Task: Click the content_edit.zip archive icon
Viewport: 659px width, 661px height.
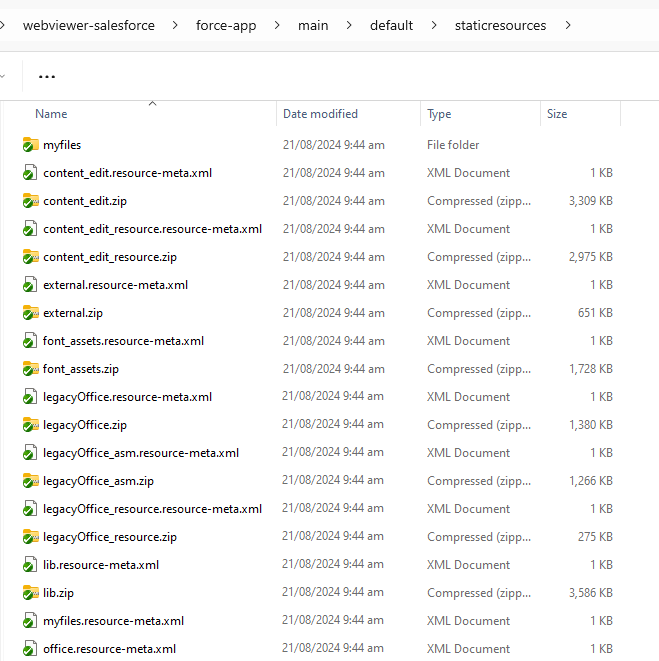Action: tap(30, 201)
